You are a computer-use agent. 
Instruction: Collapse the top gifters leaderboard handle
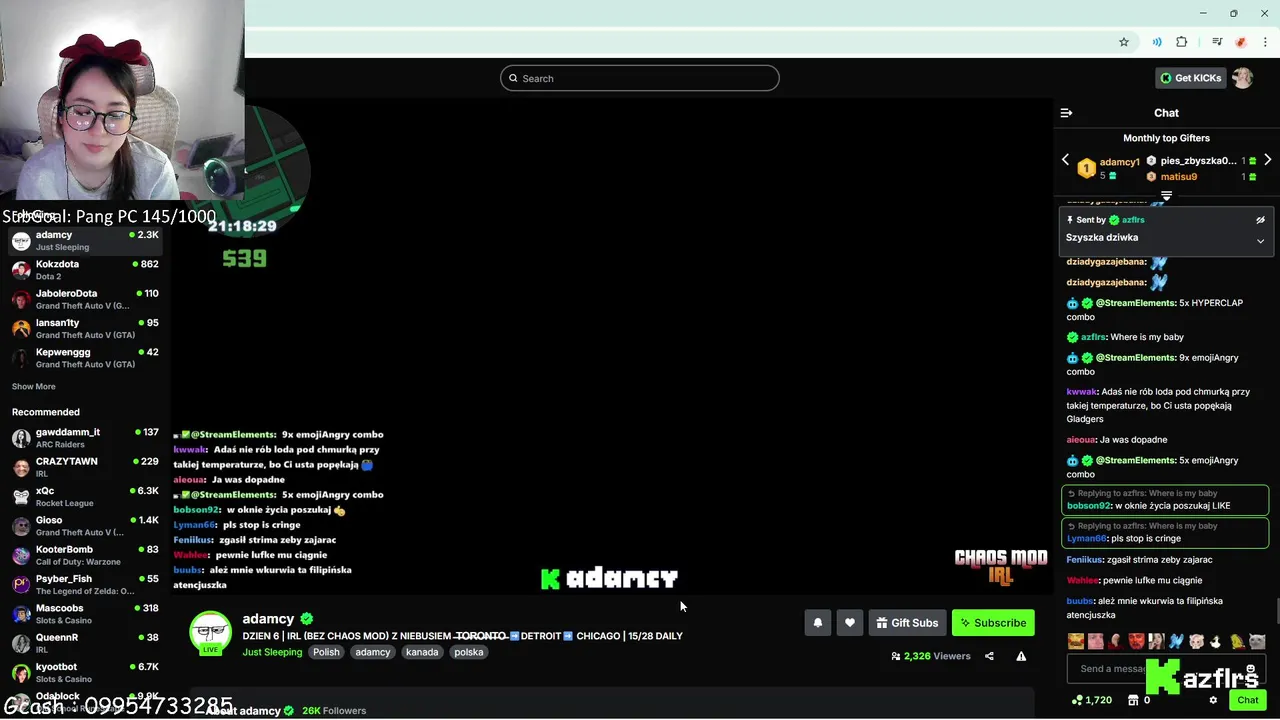(x=1166, y=196)
